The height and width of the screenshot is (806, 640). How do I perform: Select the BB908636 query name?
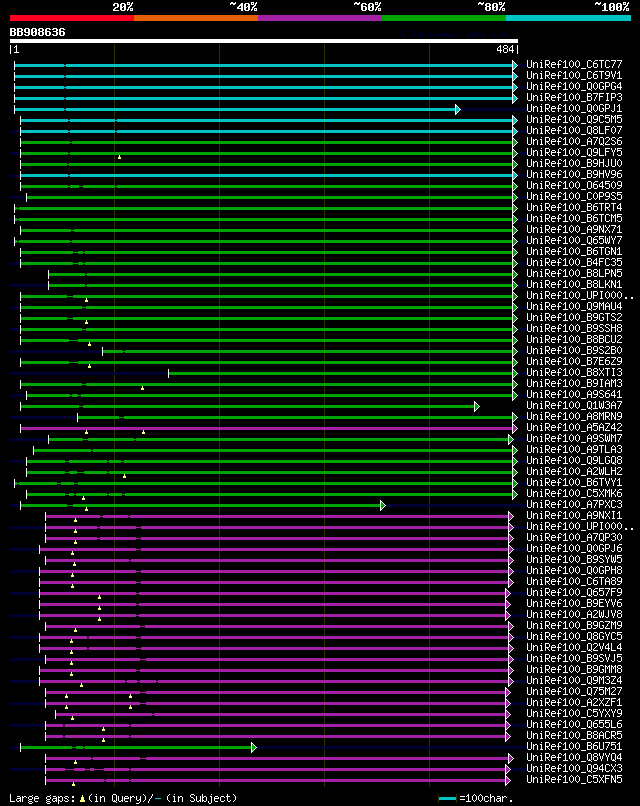(38, 32)
